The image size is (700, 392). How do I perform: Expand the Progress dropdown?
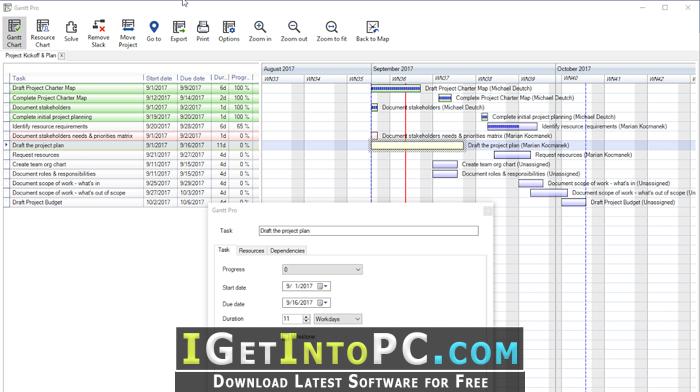[358, 269]
